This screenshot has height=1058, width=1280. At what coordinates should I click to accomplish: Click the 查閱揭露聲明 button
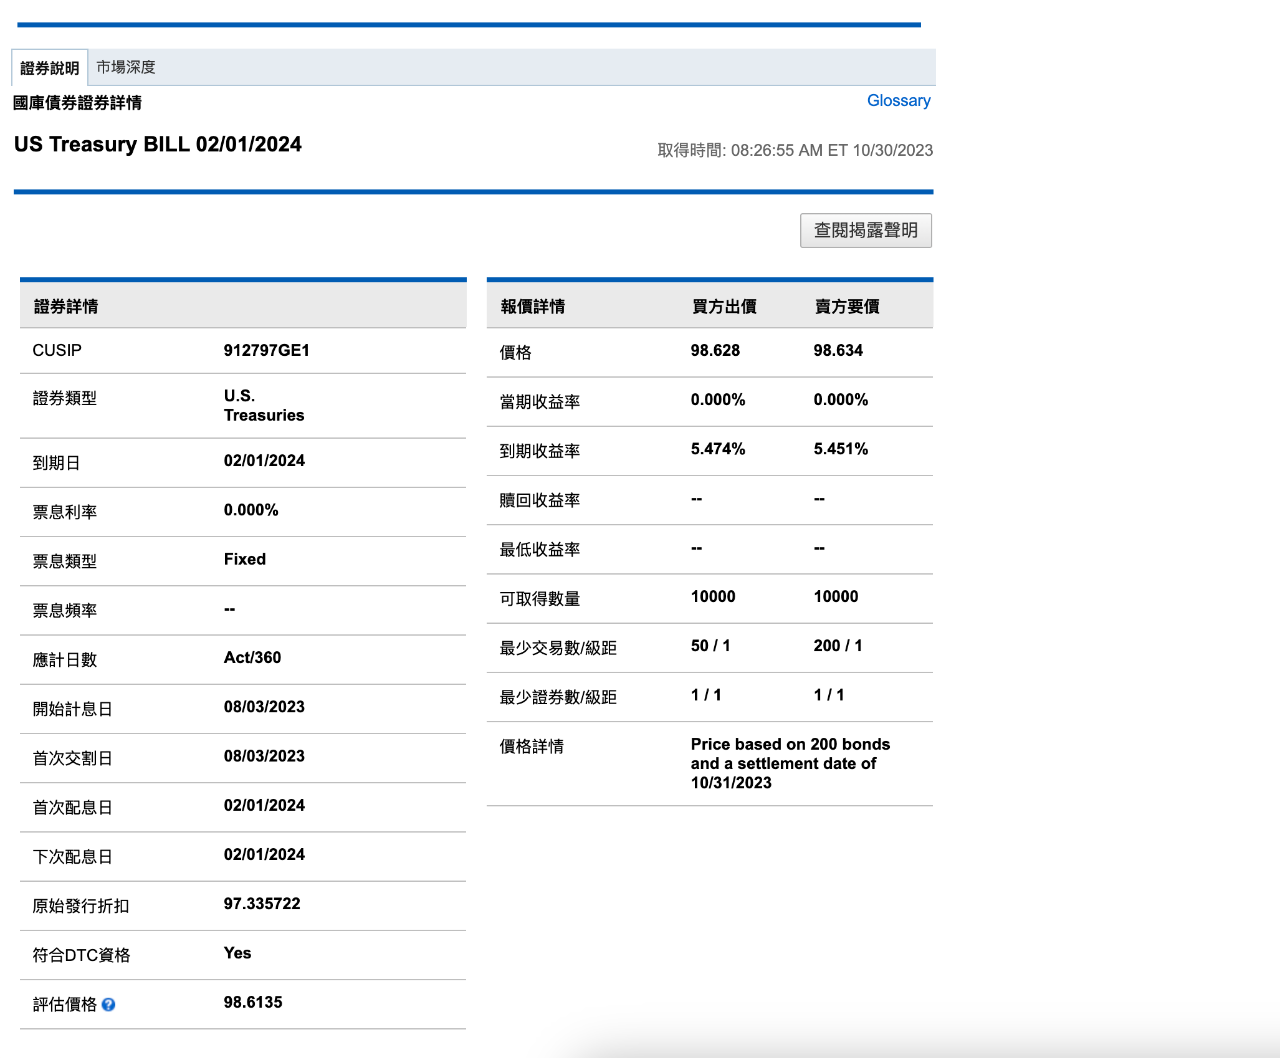(865, 230)
